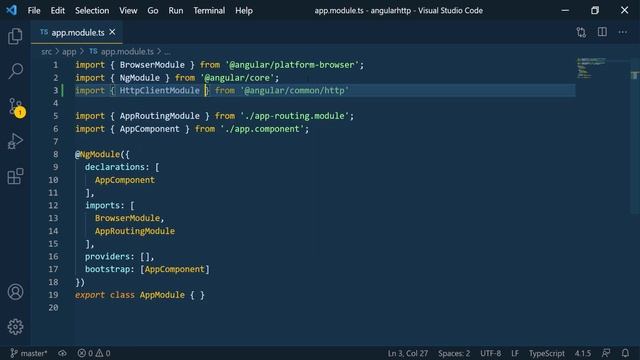640x360 pixels.
Task: Click AppComponent on line 10
Action: 125,180
